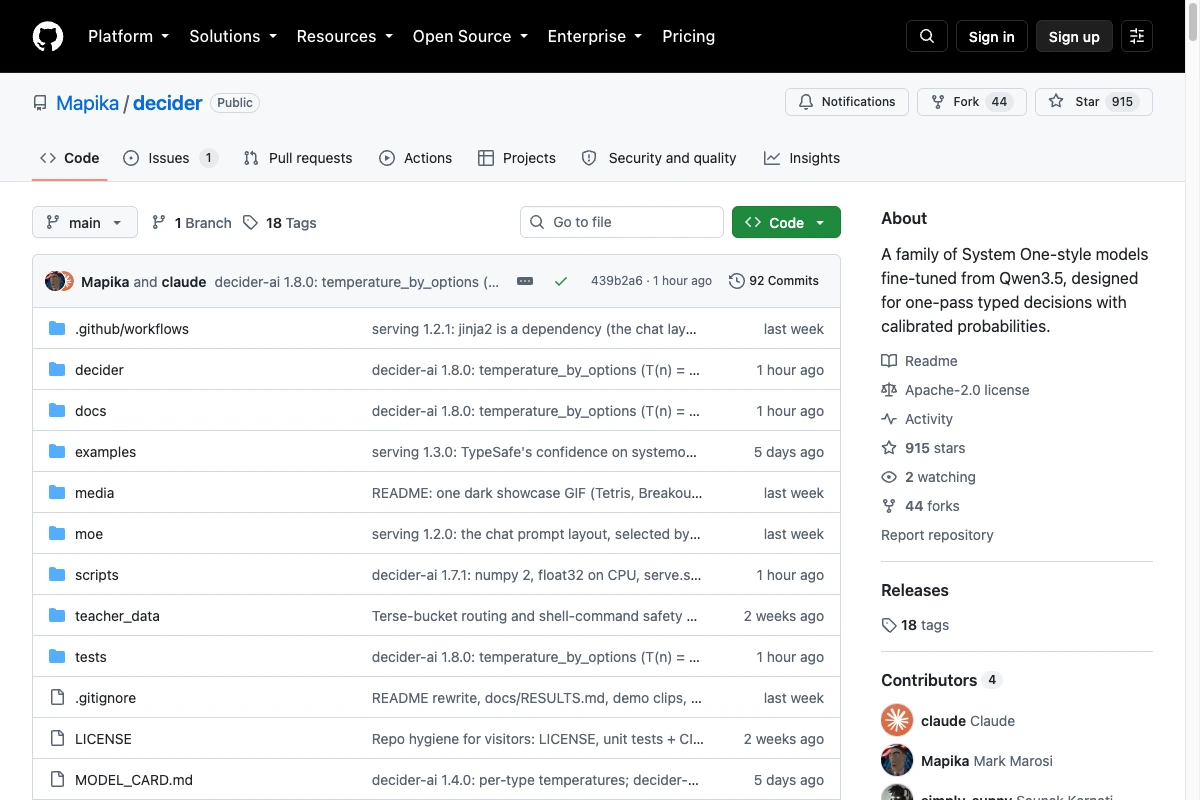This screenshot has height=800, width=1200.
Task: Open the 2 watching link
Action: click(928, 477)
